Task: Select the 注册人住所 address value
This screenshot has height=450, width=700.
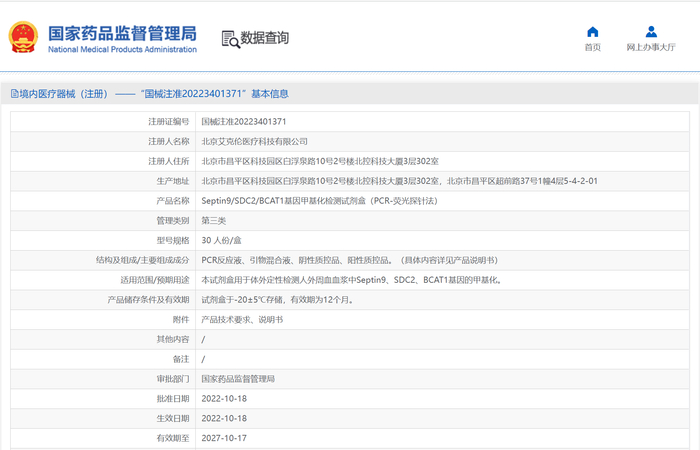Action: (320, 161)
